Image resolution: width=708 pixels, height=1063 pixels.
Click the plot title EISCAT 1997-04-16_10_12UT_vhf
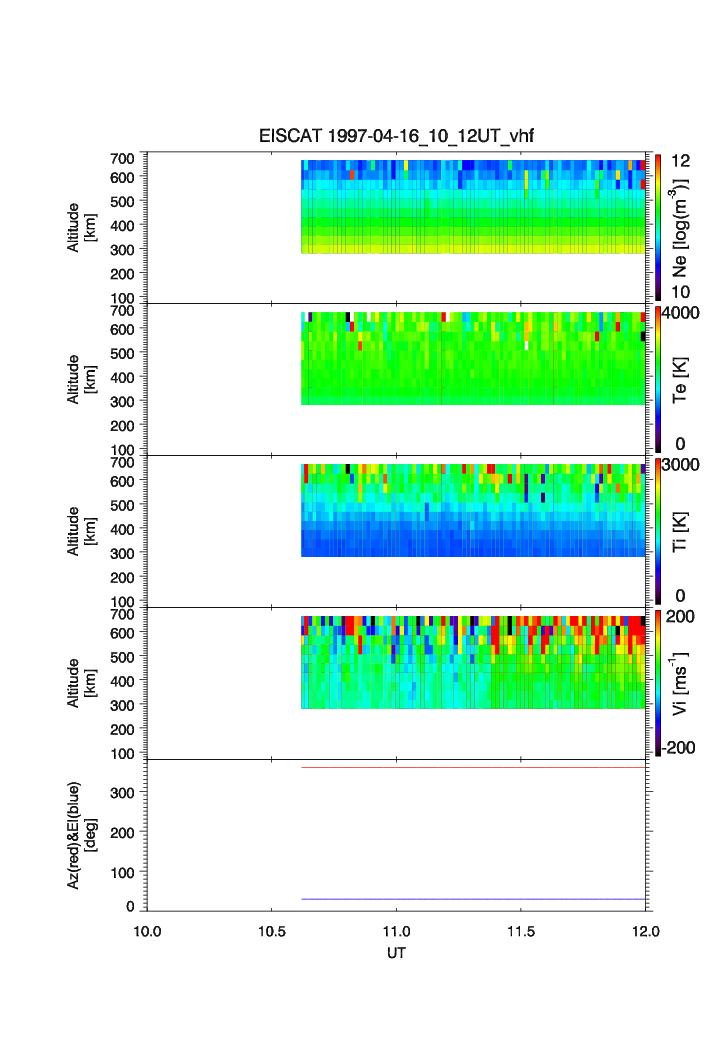396,136
